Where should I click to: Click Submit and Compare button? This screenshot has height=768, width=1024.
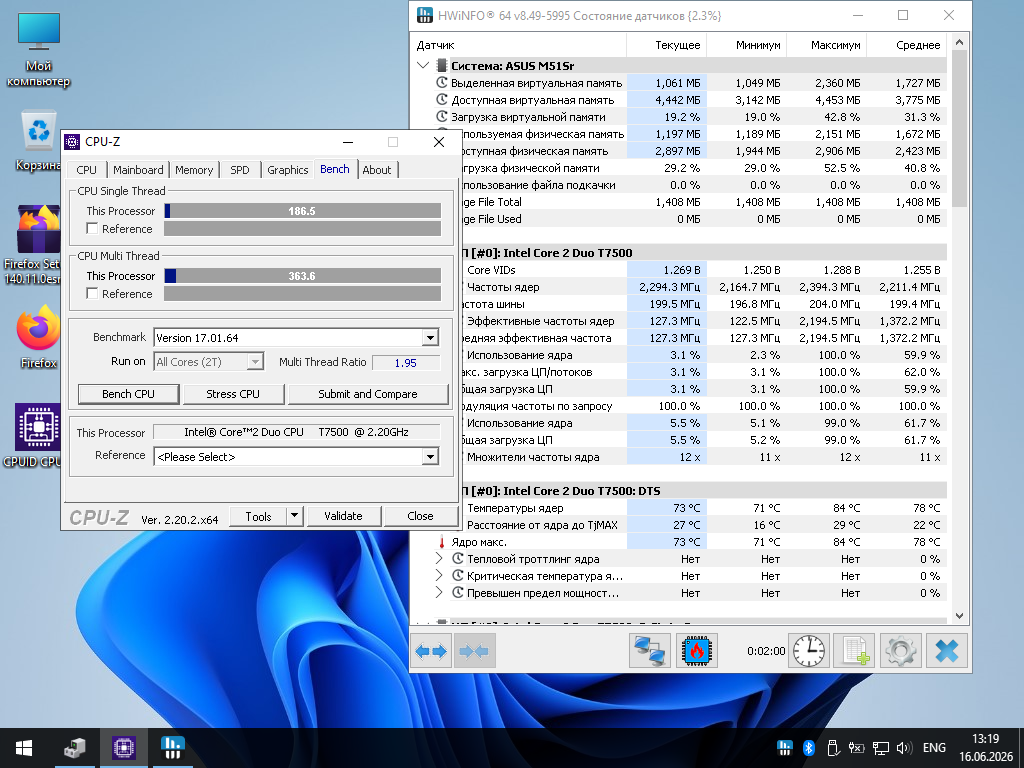coord(368,394)
